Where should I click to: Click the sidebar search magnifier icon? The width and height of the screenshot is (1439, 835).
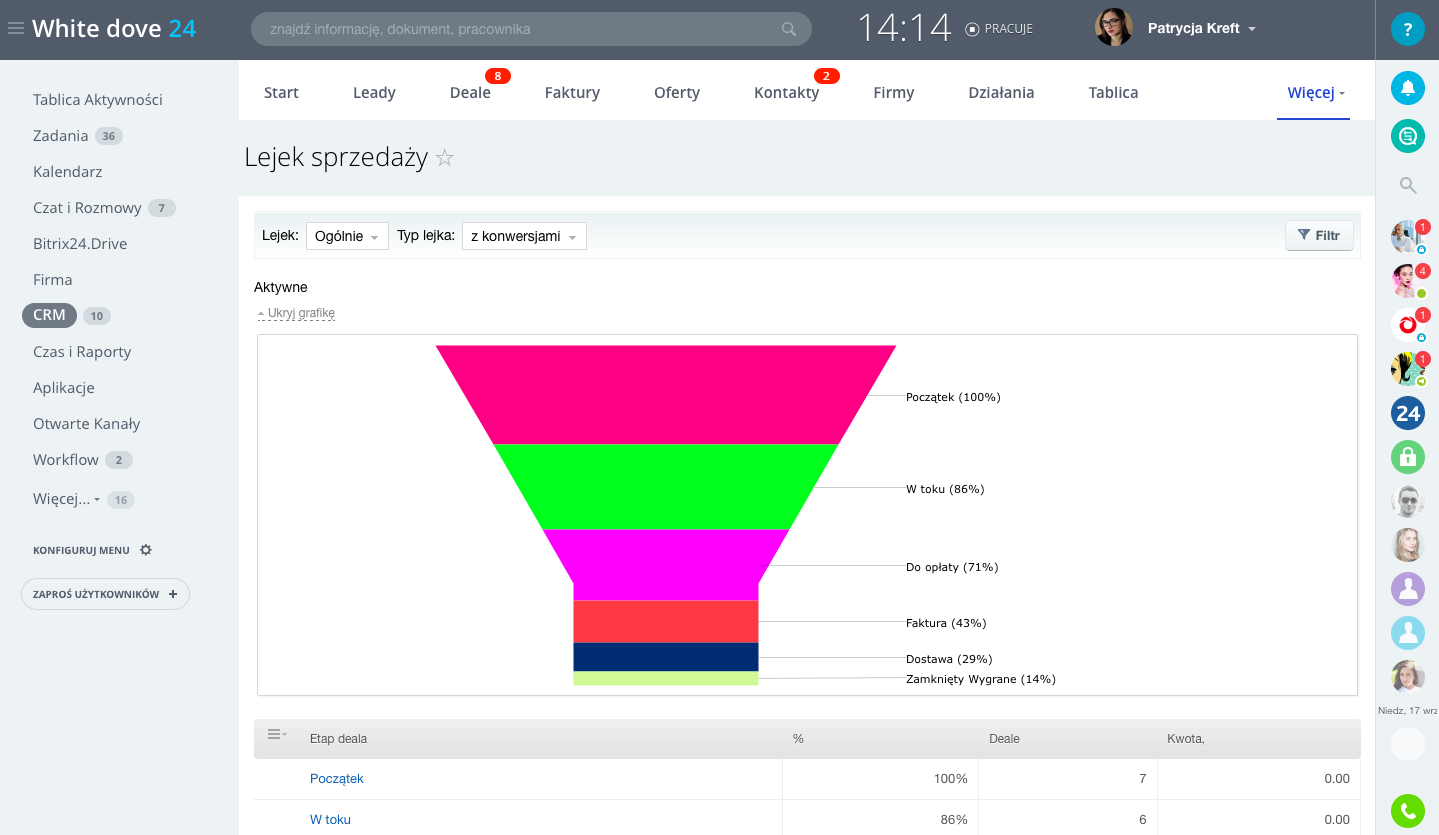click(1407, 185)
